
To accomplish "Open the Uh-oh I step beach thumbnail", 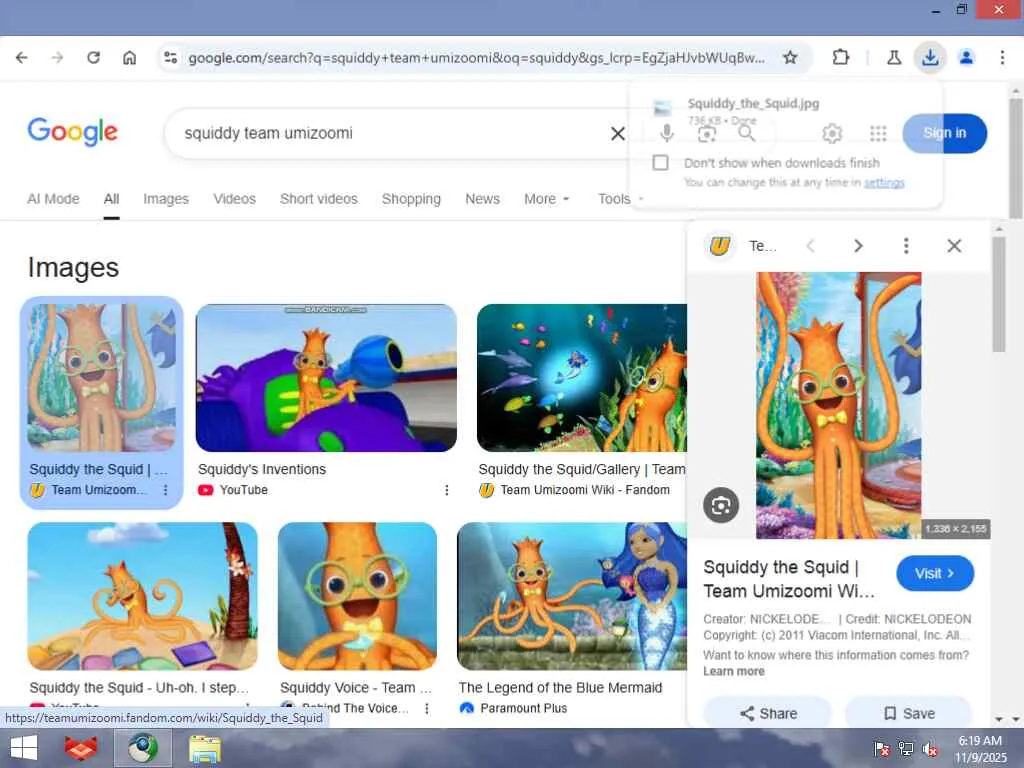I will 142,596.
